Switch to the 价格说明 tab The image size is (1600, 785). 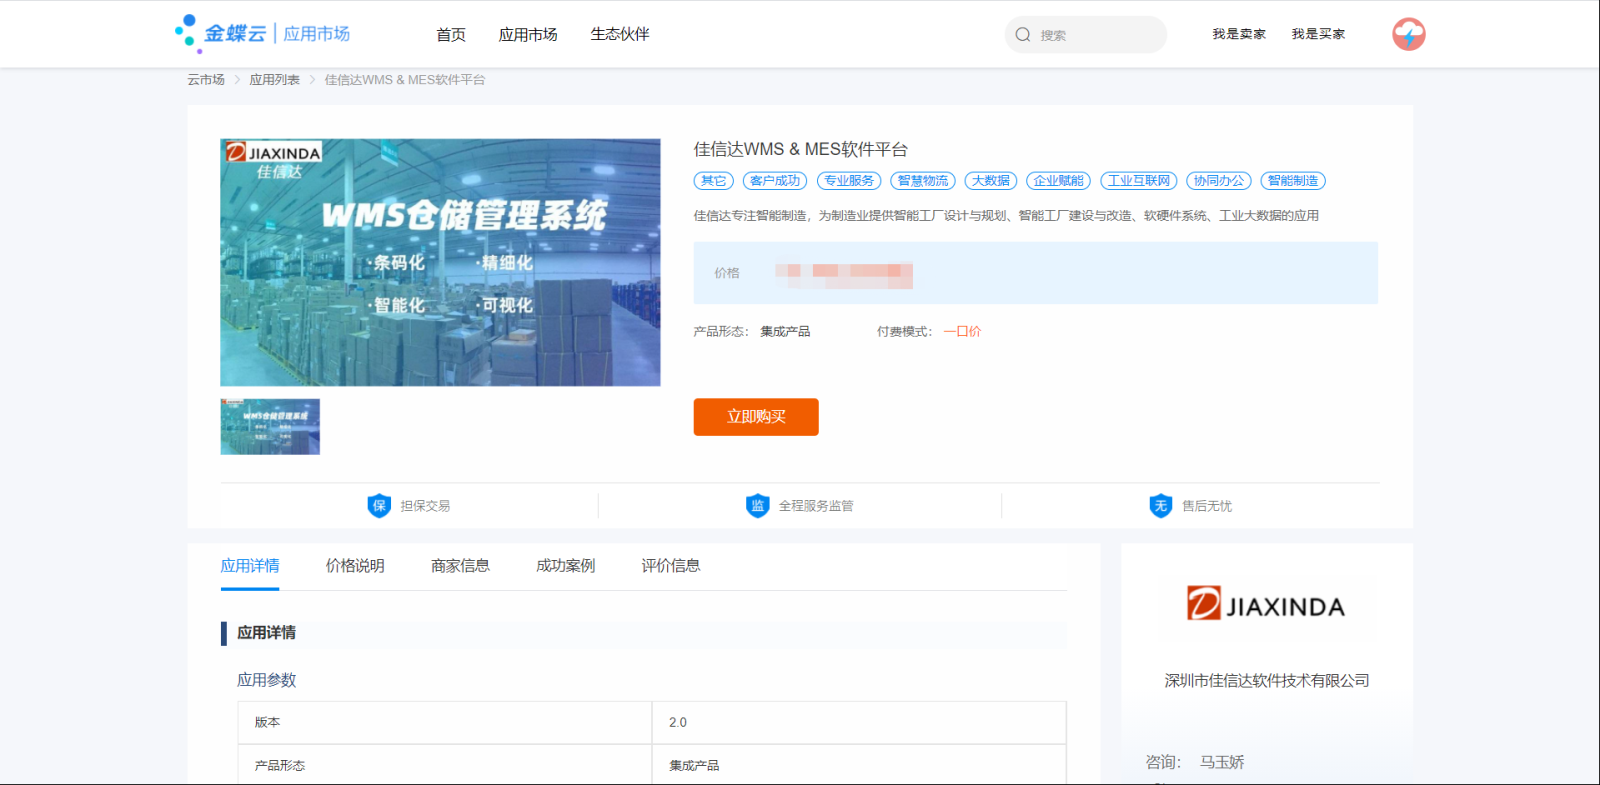(x=355, y=566)
